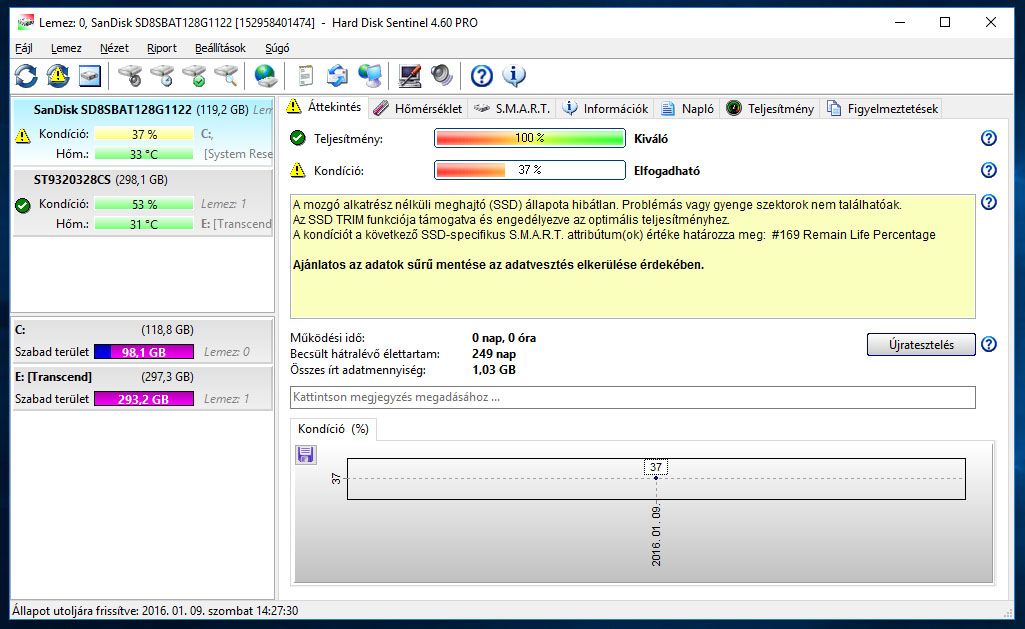The image size is (1025, 629).
Task: Click the 293,2 GB free space bar
Action: tap(144, 399)
